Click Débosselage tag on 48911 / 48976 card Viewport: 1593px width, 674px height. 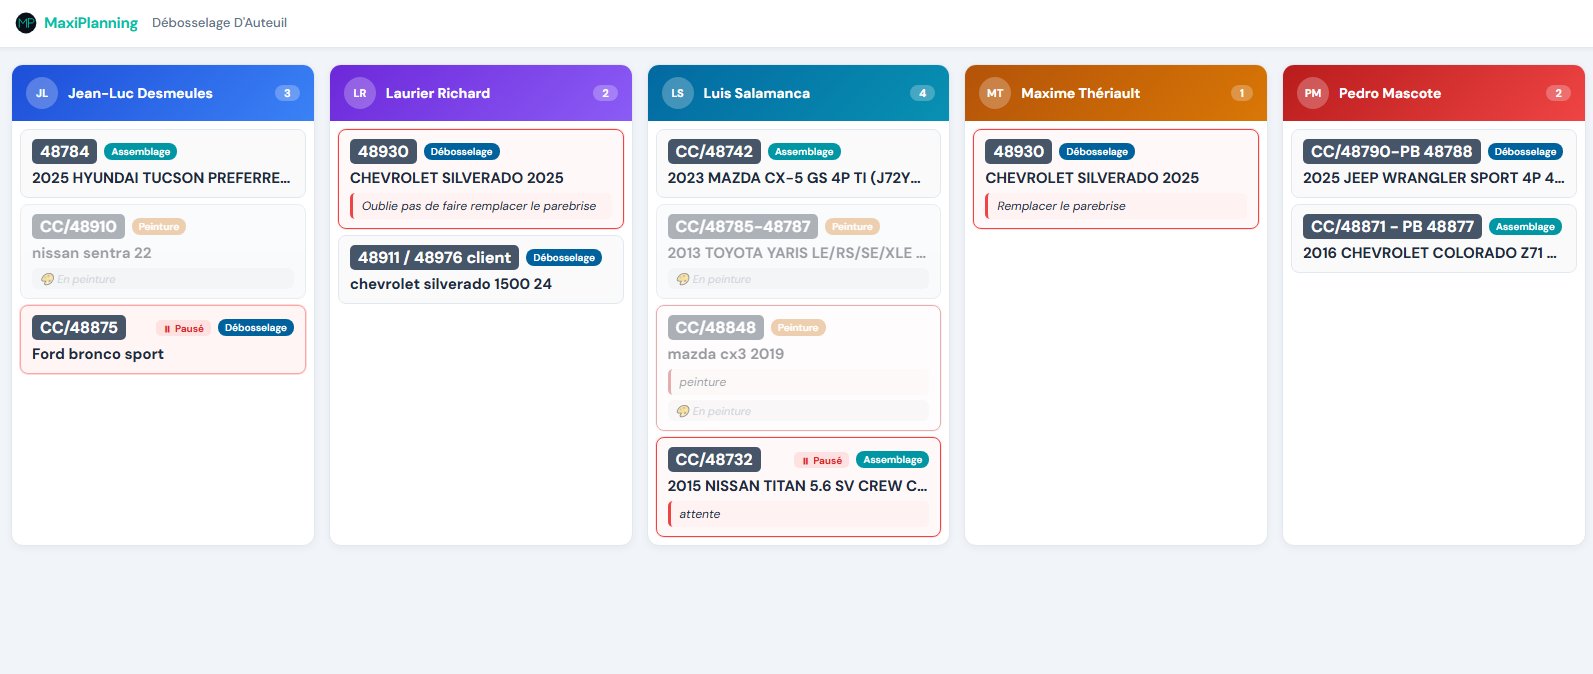point(564,258)
